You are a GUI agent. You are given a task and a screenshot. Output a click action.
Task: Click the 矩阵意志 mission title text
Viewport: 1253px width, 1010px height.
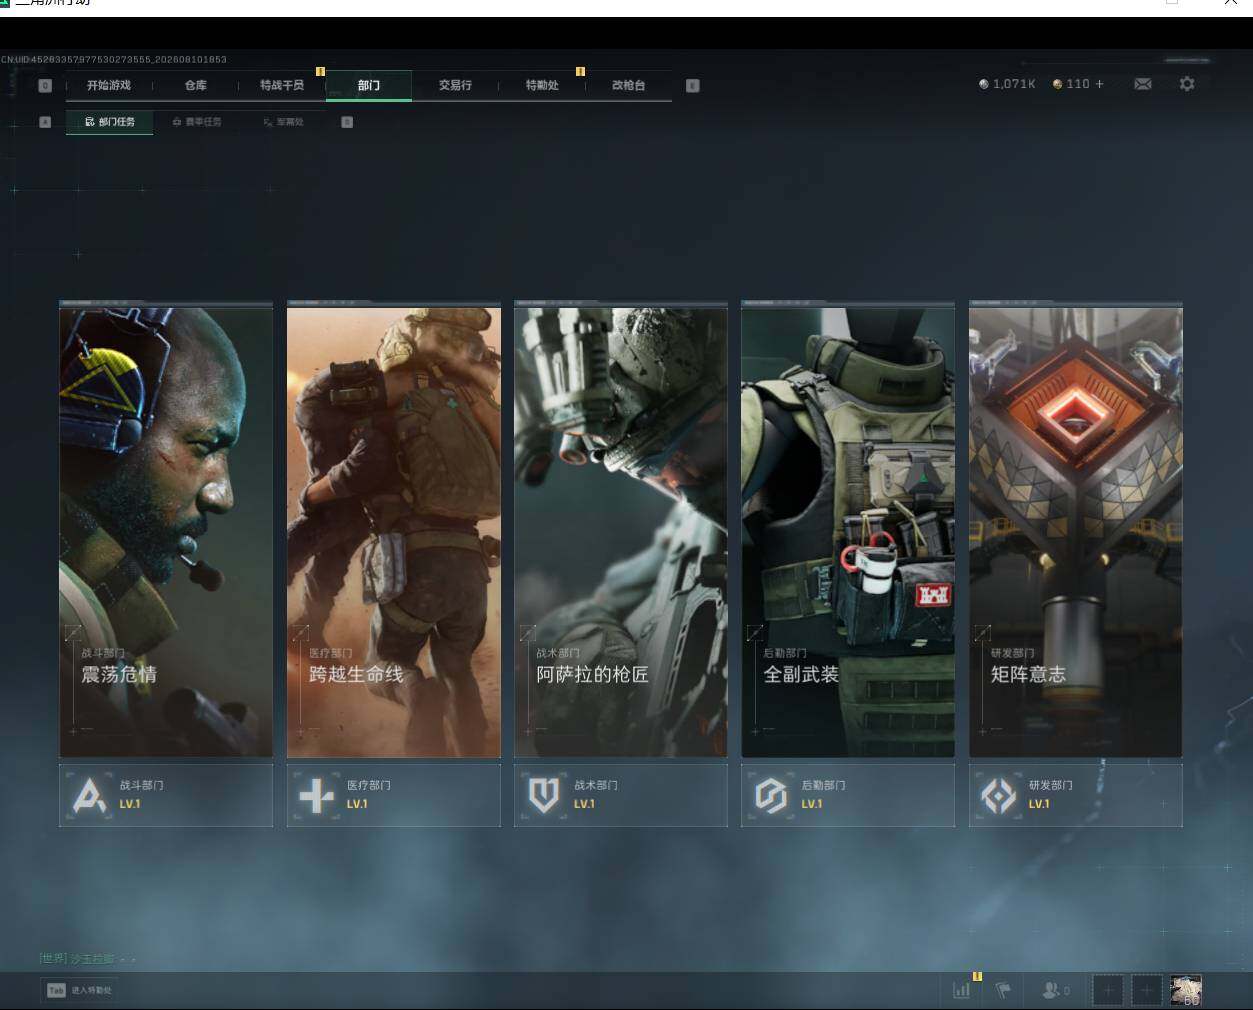pyautogui.click(x=1028, y=675)
